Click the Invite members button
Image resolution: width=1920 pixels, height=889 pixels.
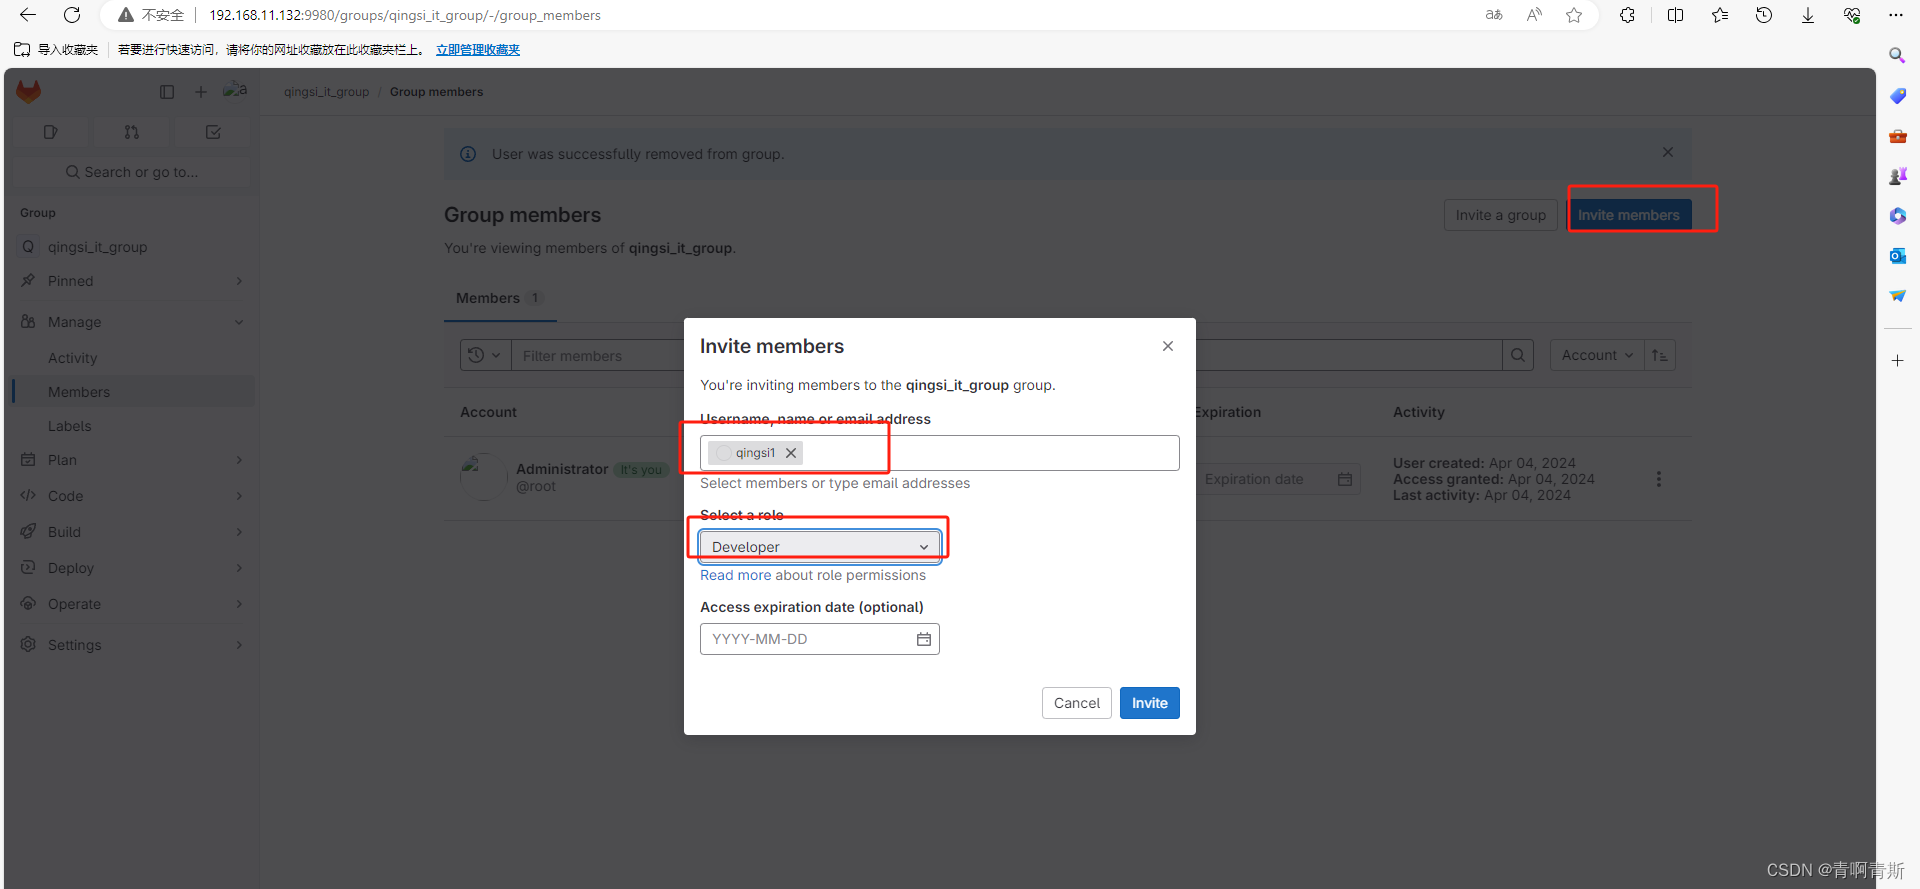(1629, 215)
